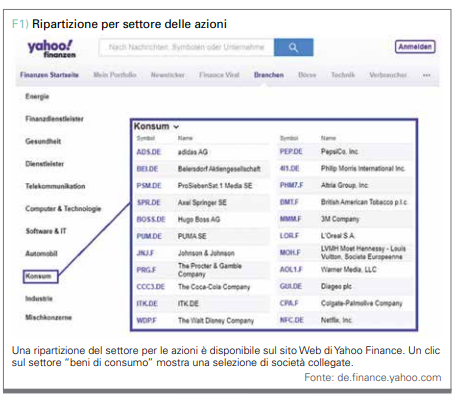
Task: Switch to the Branchen tab
Action: (x=269, y=75)
